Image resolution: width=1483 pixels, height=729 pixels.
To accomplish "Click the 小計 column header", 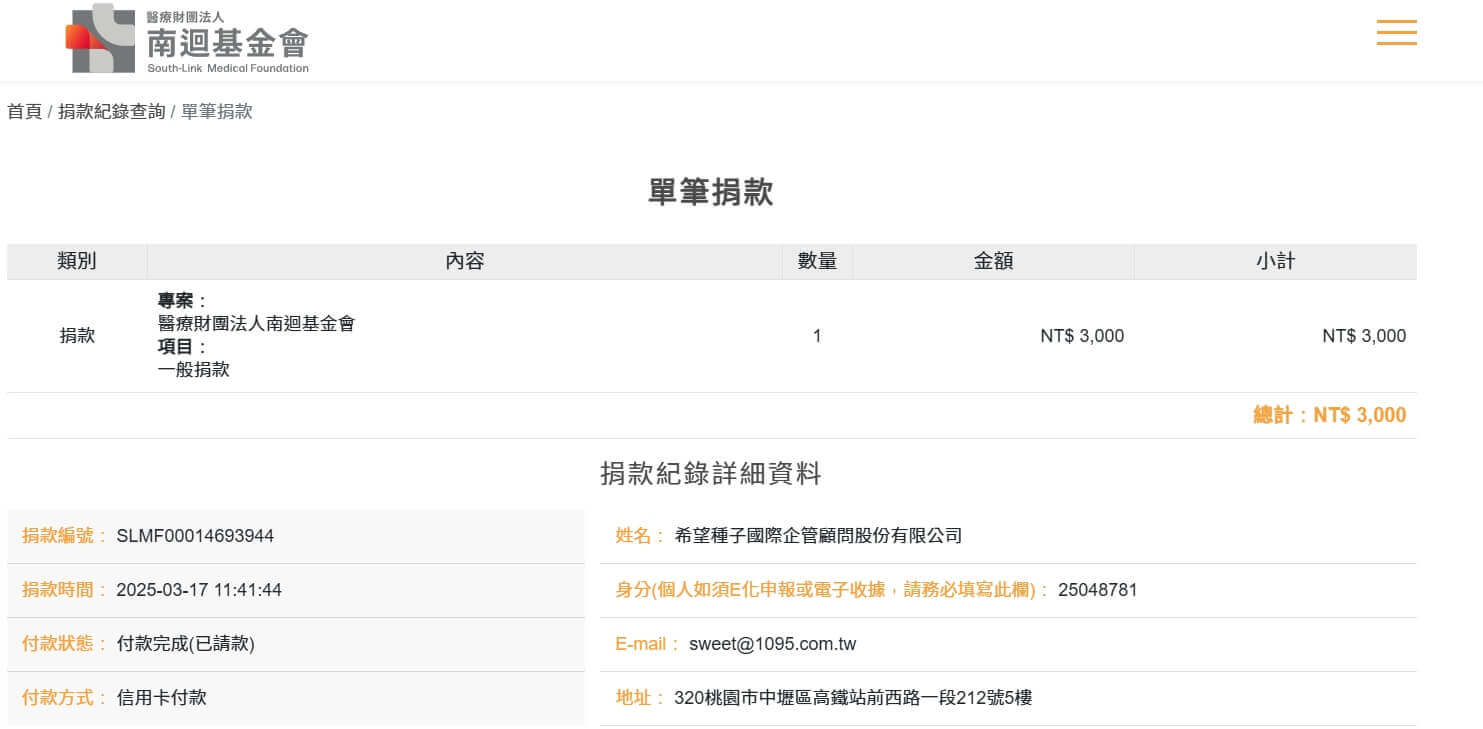I will 1275,262.
